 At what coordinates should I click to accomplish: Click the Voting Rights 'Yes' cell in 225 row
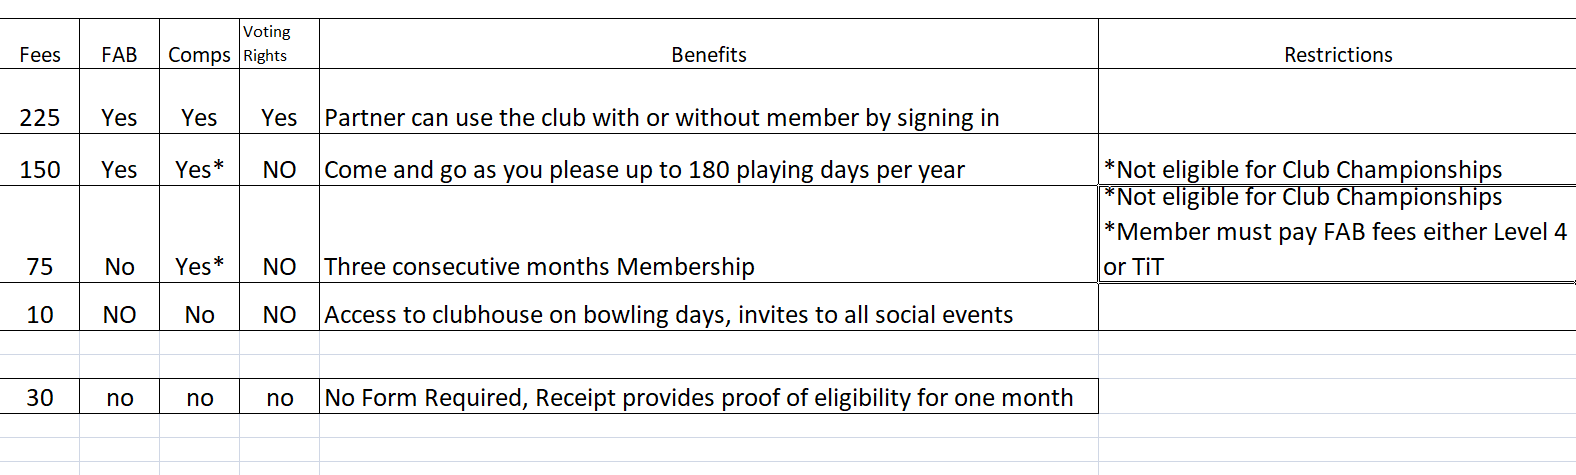[279, 117]
